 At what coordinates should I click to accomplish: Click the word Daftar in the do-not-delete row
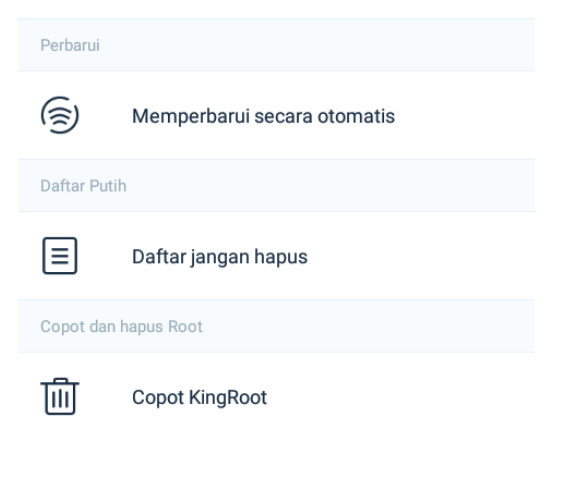click(159, 256)
